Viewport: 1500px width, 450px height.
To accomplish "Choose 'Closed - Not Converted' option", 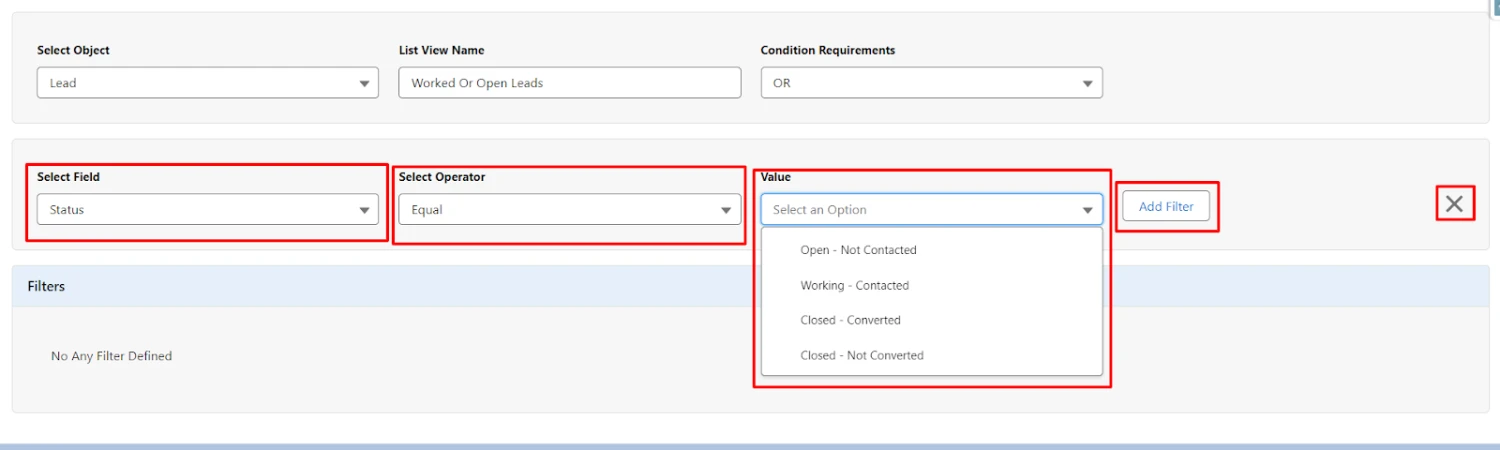I will pyautogui.click(x=861, y=355).
